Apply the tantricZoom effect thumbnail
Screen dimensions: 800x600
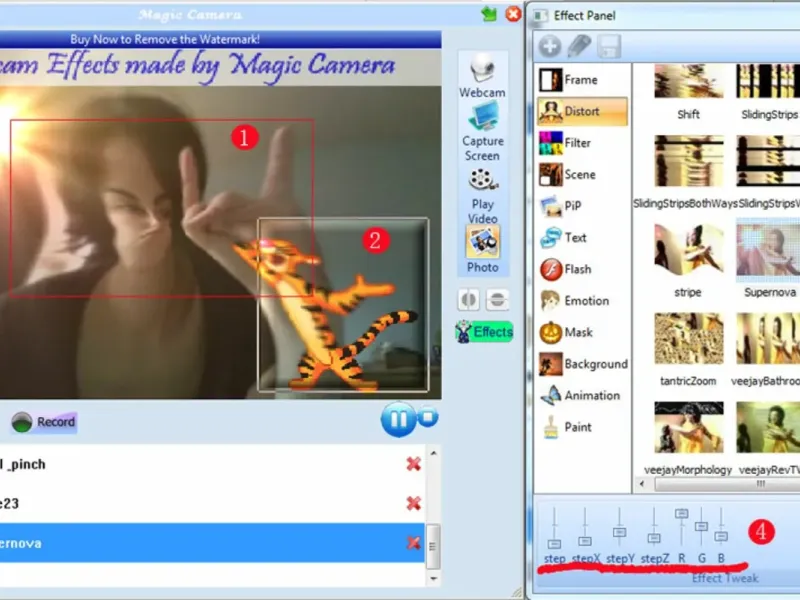pyautogui.click(x=689, y=338)
